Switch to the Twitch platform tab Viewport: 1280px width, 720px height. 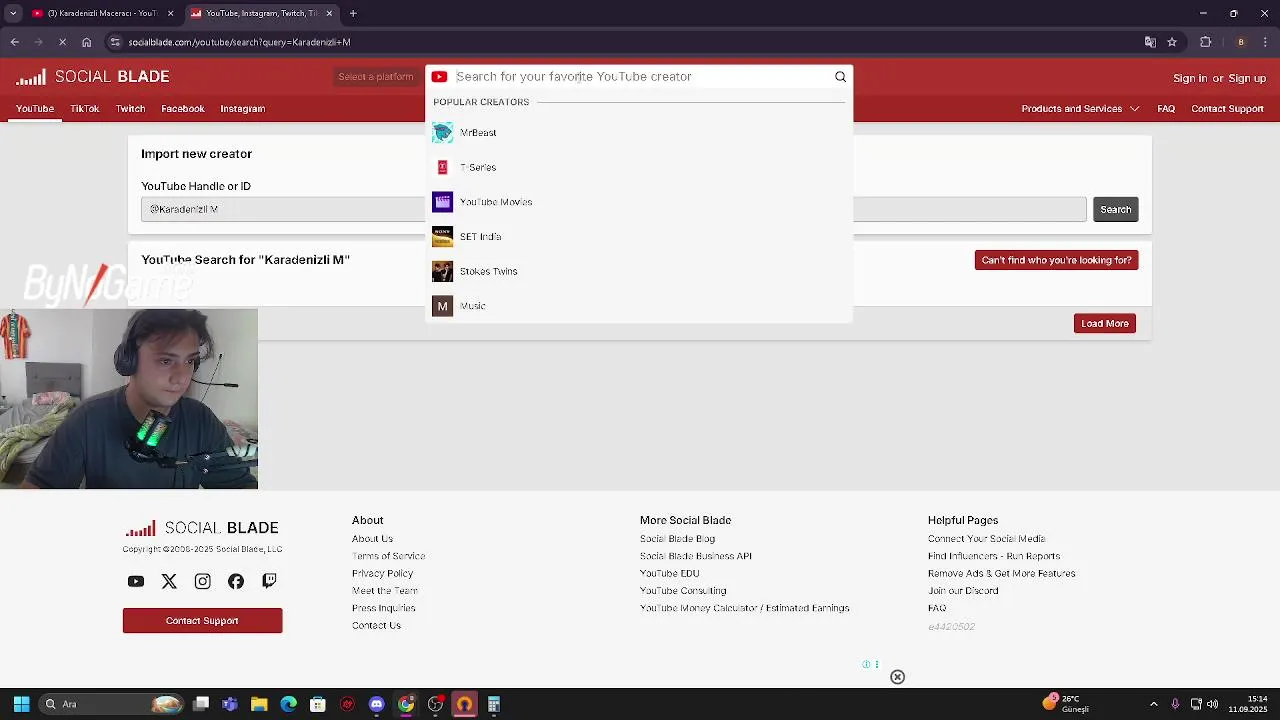click(x=130, y=109)
